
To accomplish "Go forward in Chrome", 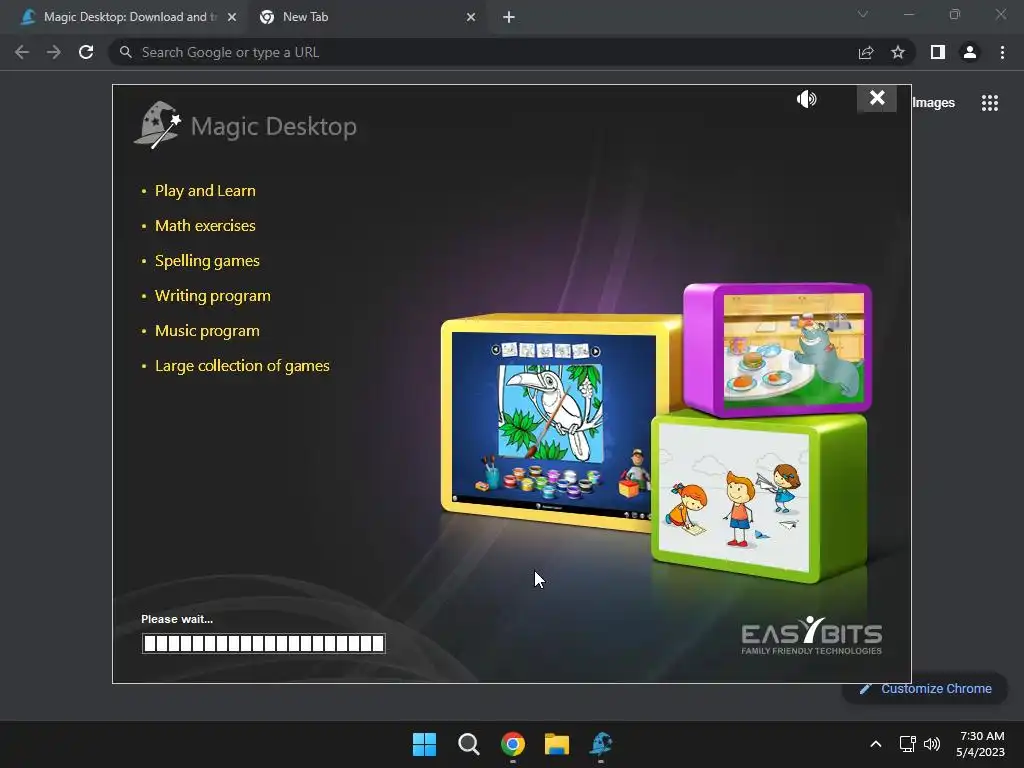I will pos(54,52).
